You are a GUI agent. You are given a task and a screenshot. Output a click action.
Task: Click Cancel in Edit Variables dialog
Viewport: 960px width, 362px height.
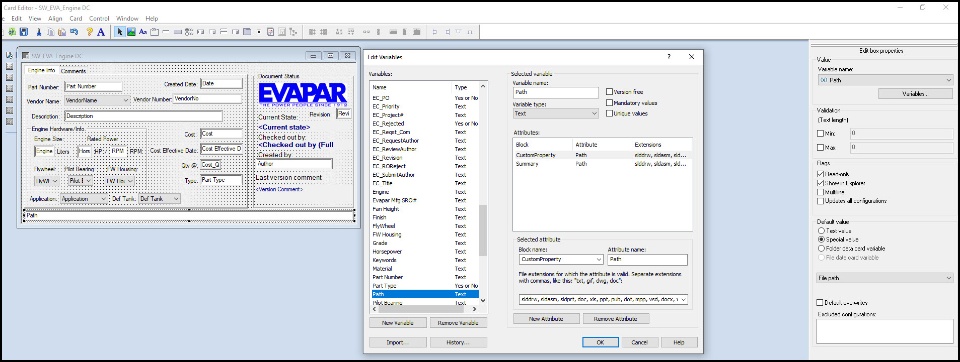click(x=640, y=342)
